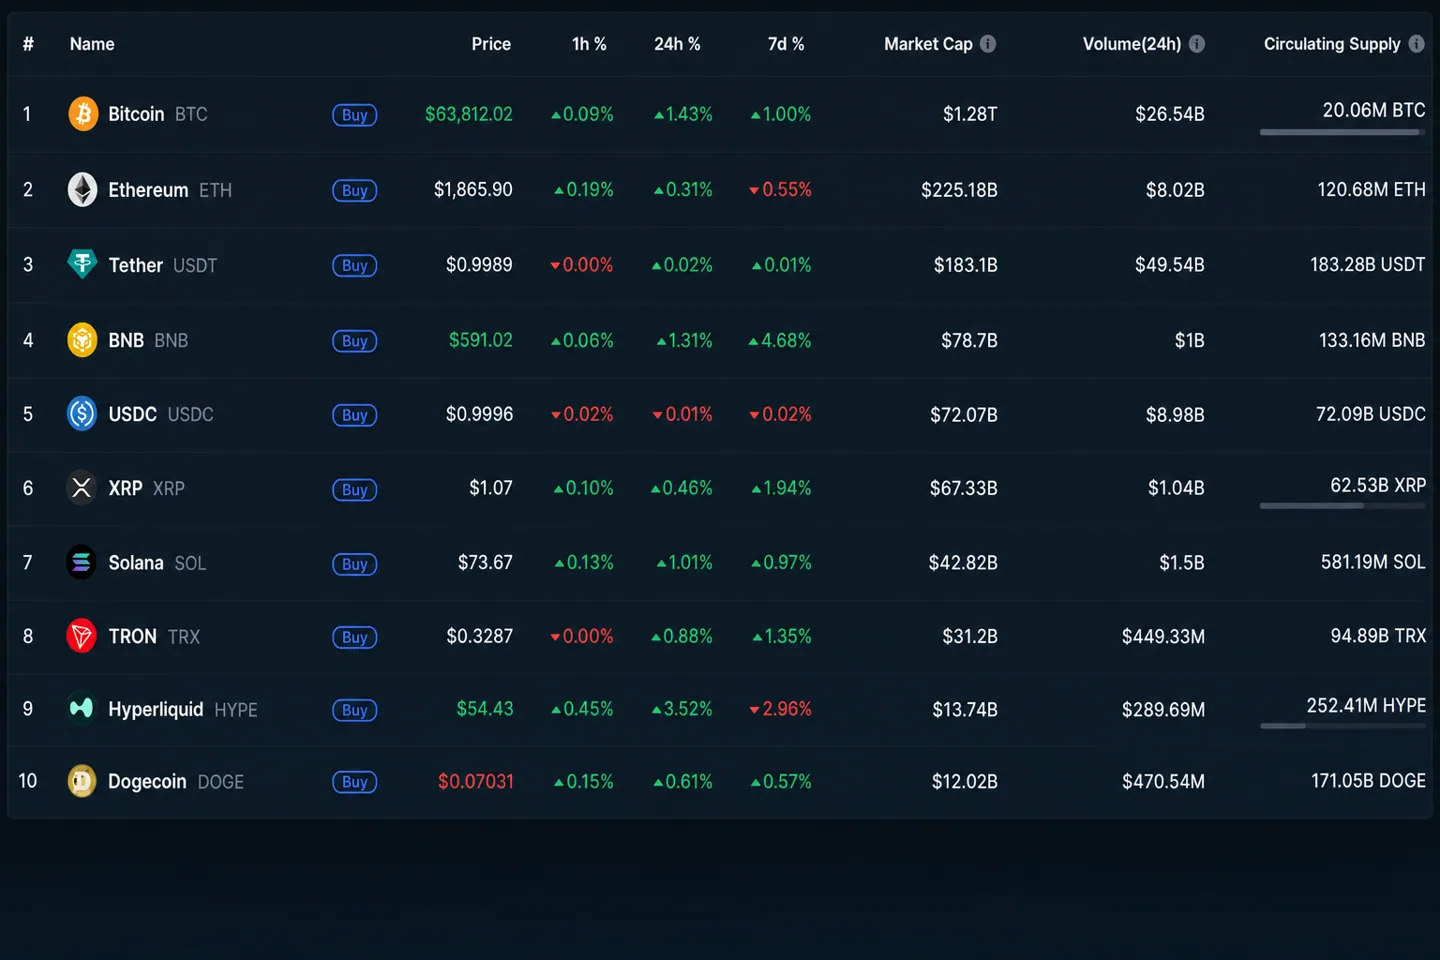Click the Circulating Supply info icon
Viewport: 1440px width, 960px height.
(1416, 44)
